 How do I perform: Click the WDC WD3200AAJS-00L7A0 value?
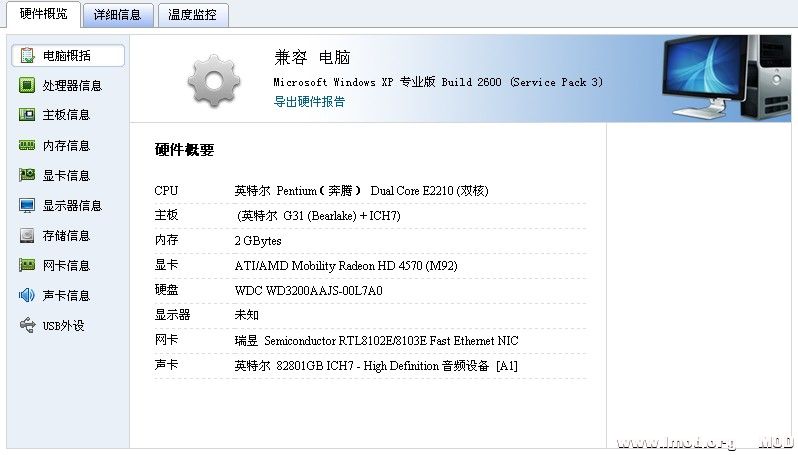coord(308,291)
